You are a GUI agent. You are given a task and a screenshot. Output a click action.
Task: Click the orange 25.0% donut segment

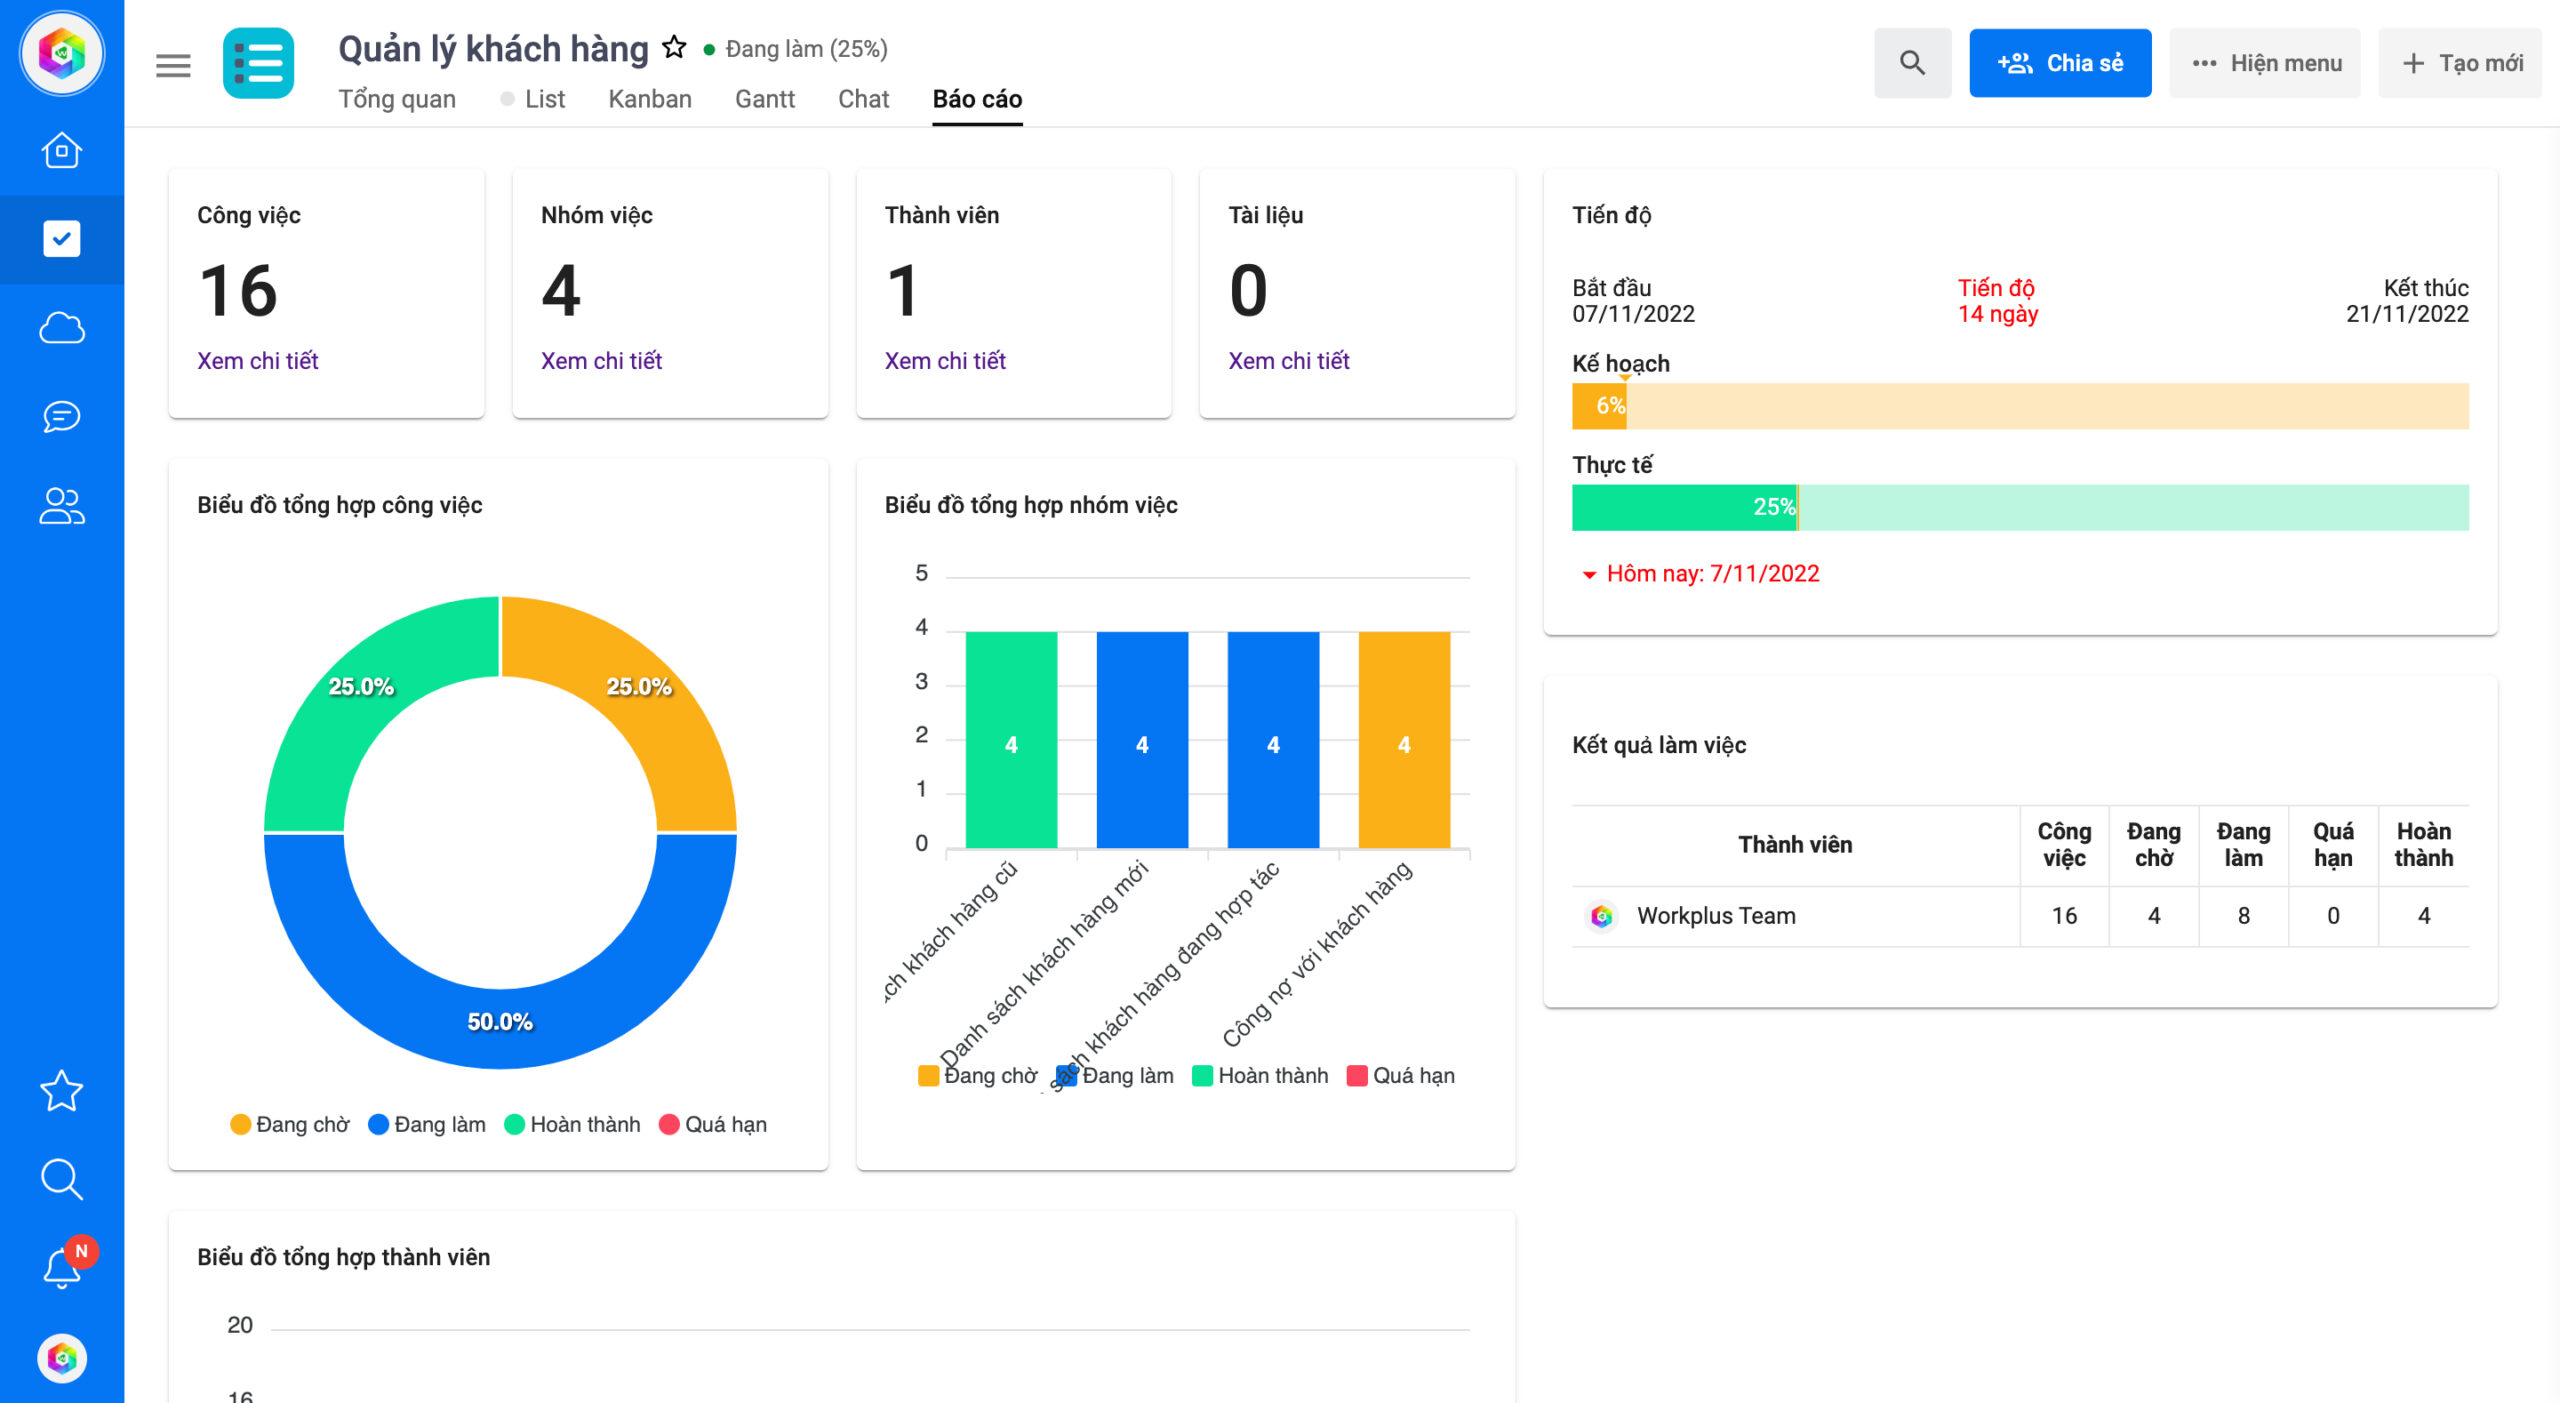(x=640, y=687)
